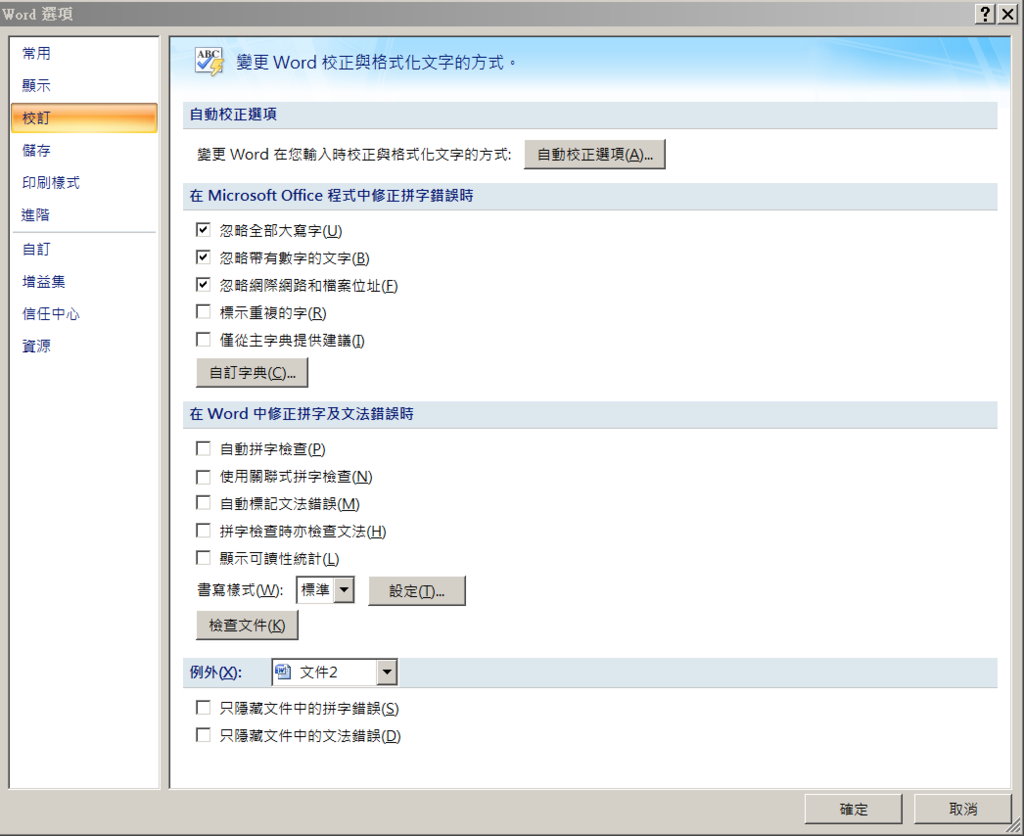Screen dimensions: 1024x836
Task: Open the 書寫樣式 dropdown arrow
Action: (x=344, y=590)
